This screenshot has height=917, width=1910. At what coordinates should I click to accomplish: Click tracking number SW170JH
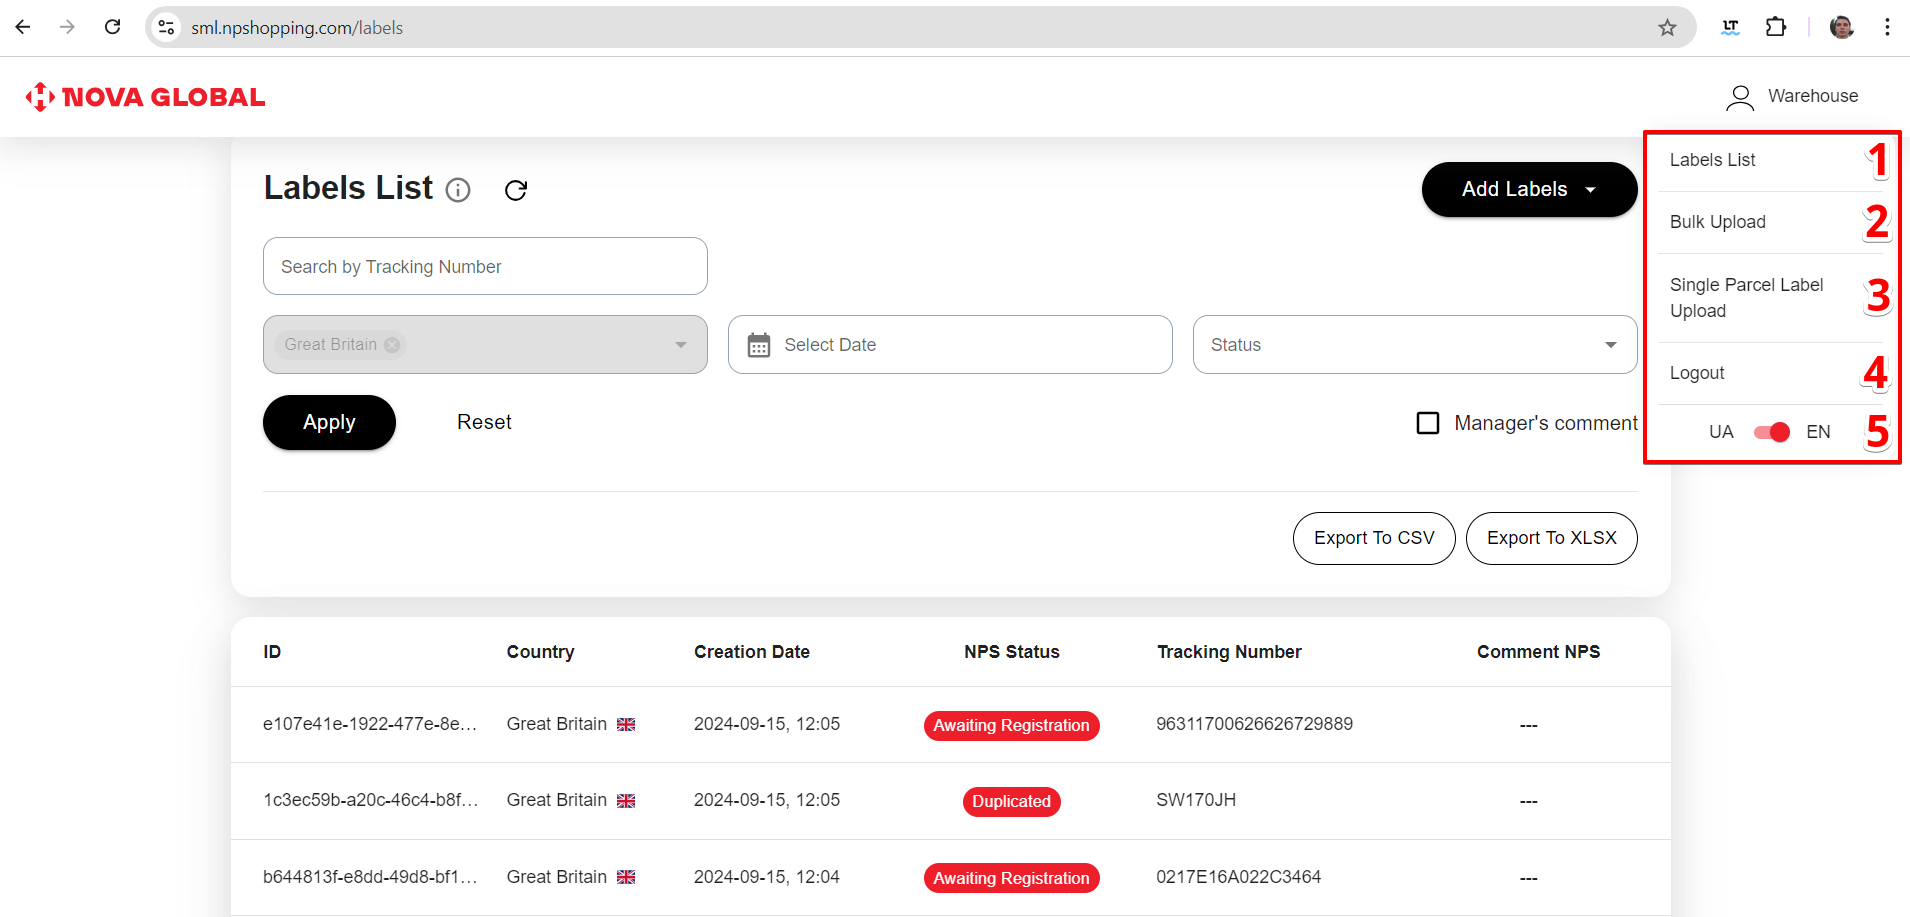[x=1196, y=800]
